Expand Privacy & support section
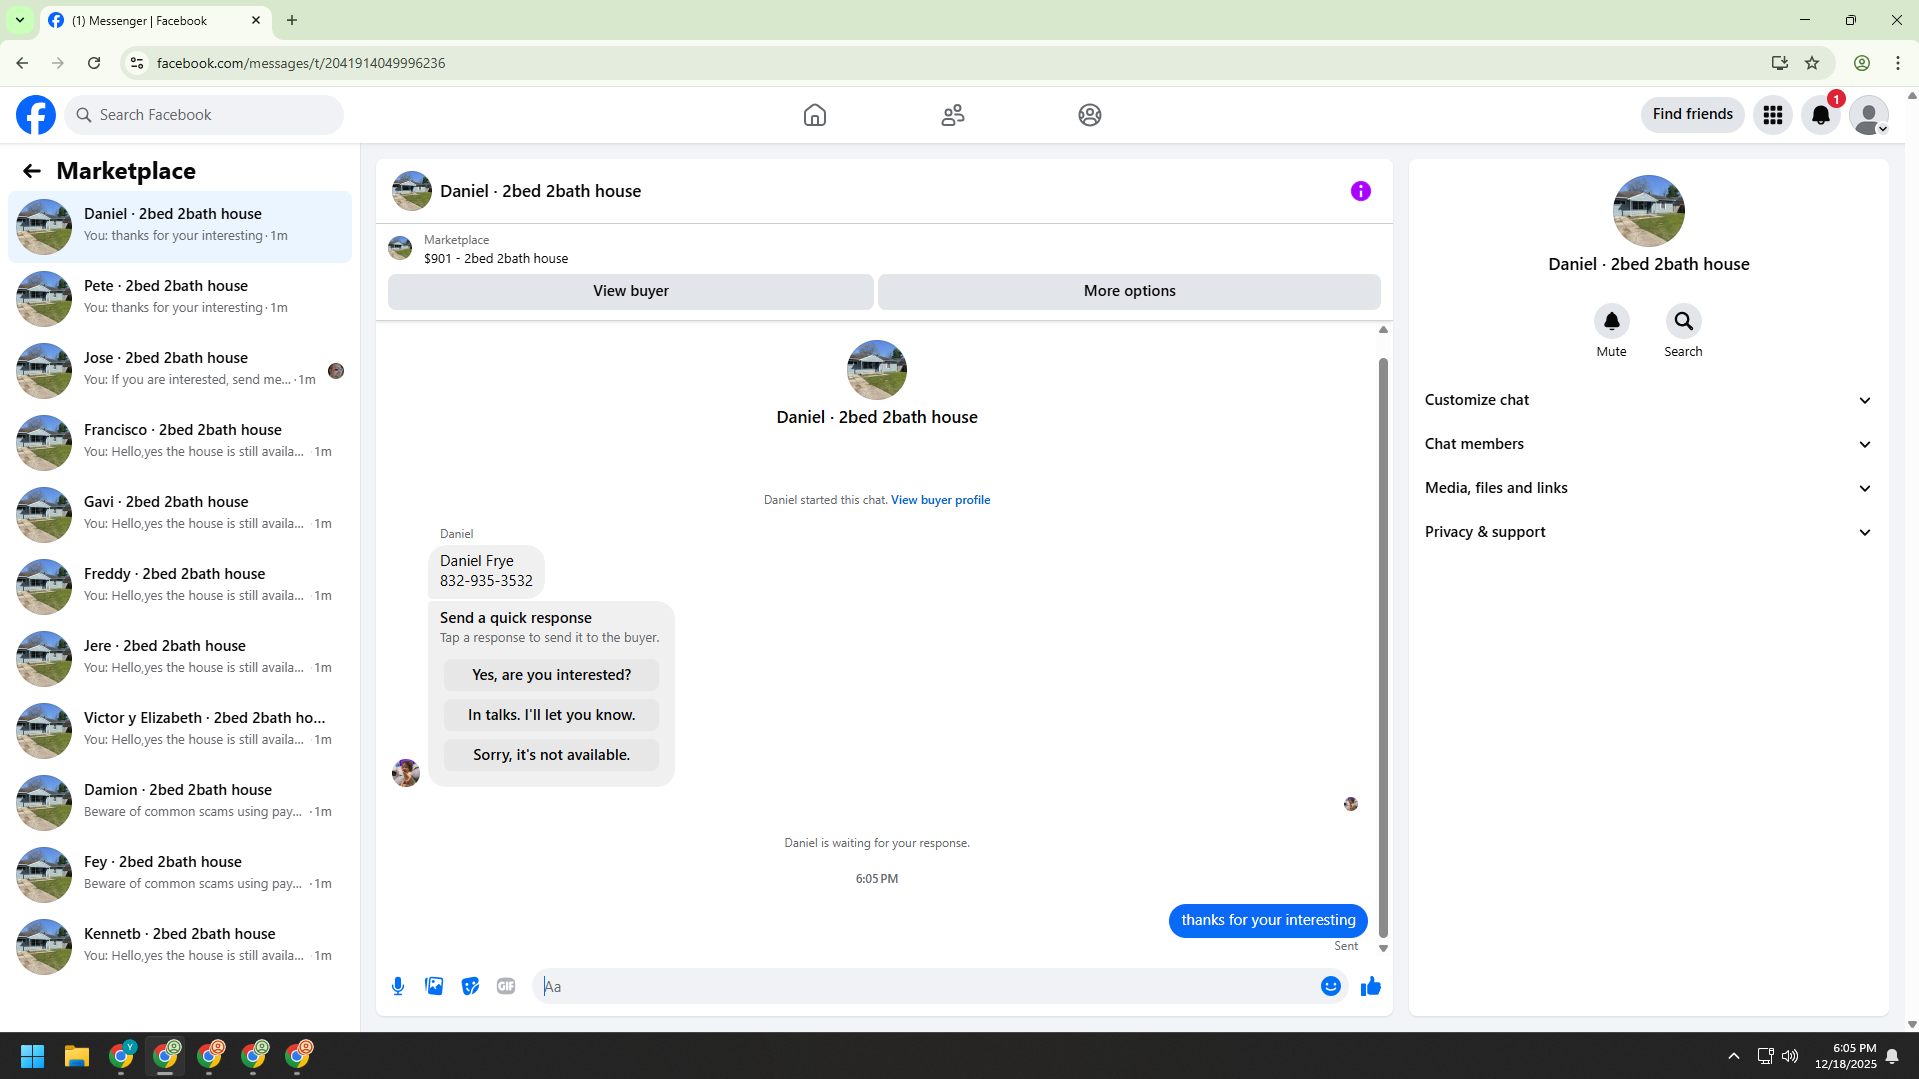1919x1079 pixels. click(1648, 532)
